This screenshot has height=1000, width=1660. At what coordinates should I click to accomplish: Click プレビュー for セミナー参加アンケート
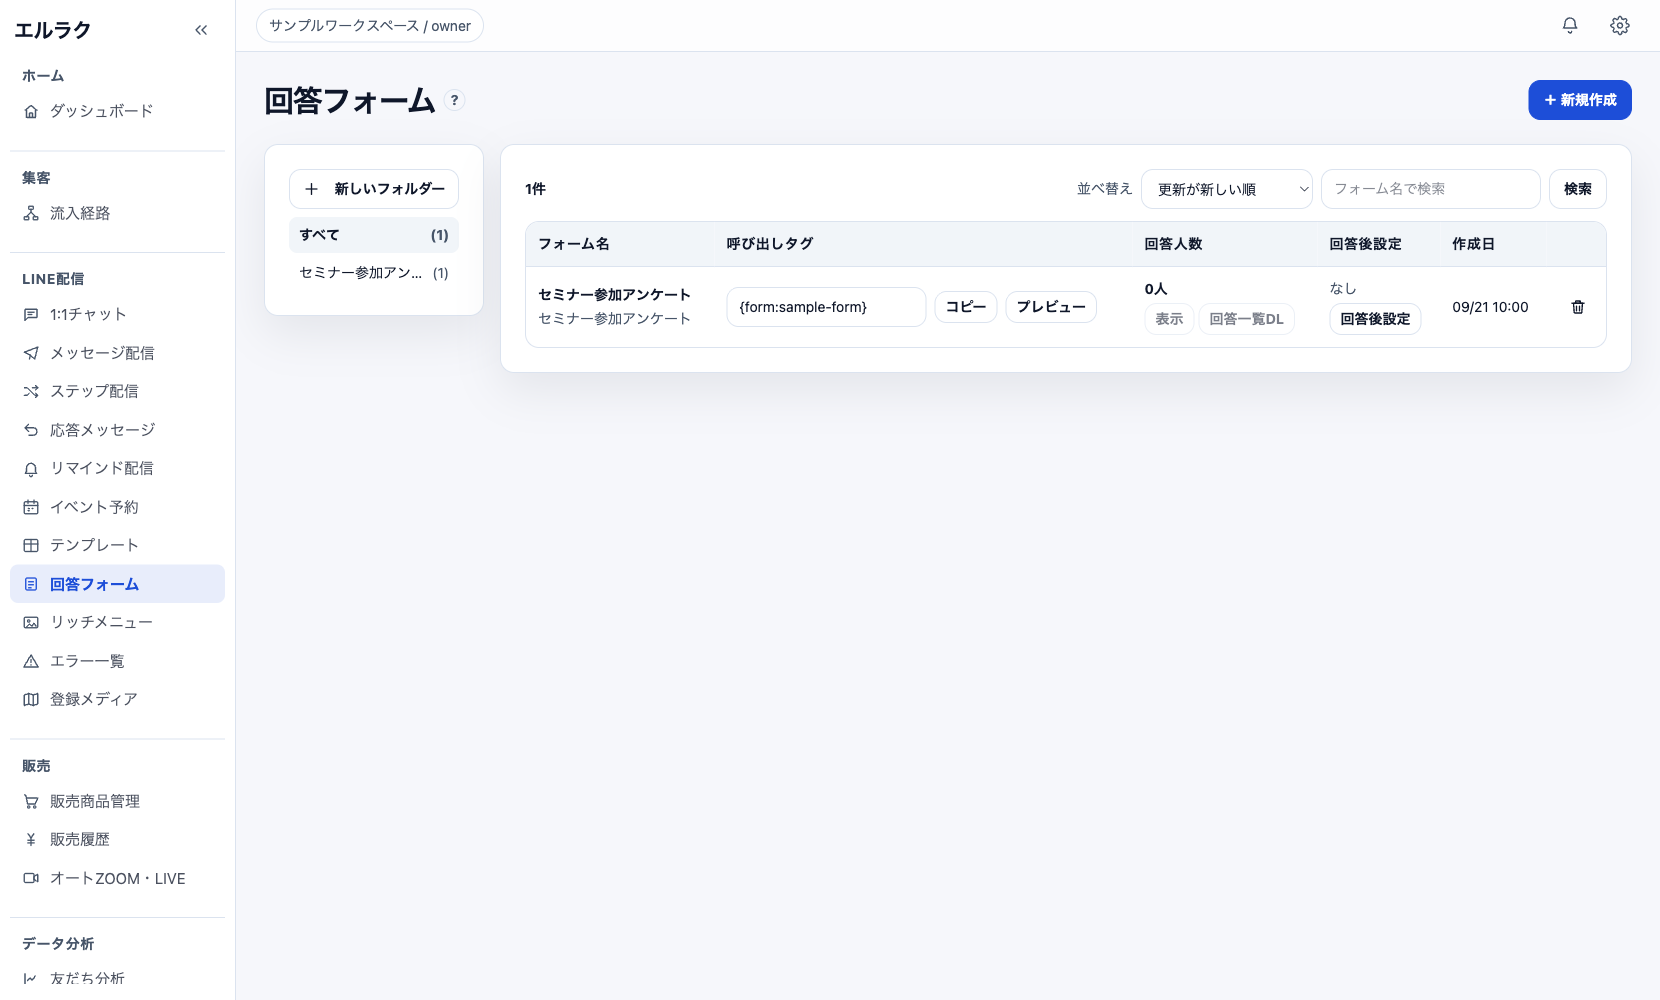click(1051, 307)
